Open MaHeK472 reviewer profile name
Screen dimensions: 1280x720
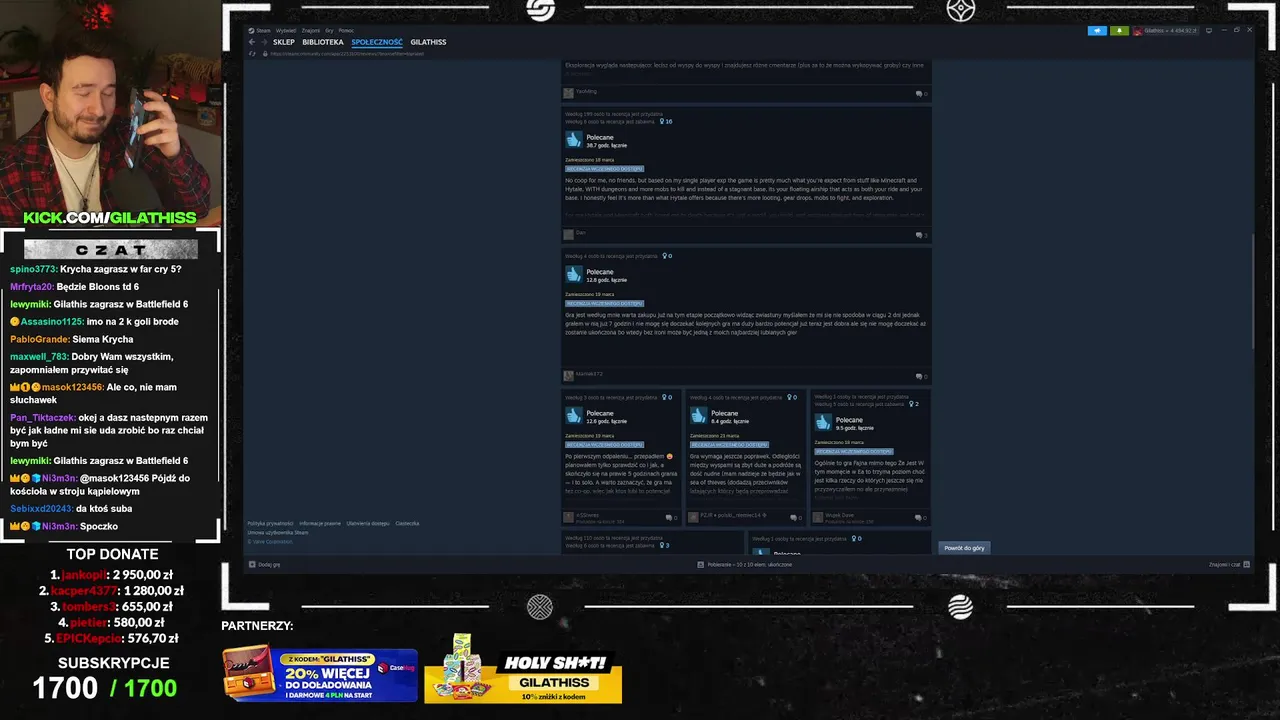coord(589,375)
